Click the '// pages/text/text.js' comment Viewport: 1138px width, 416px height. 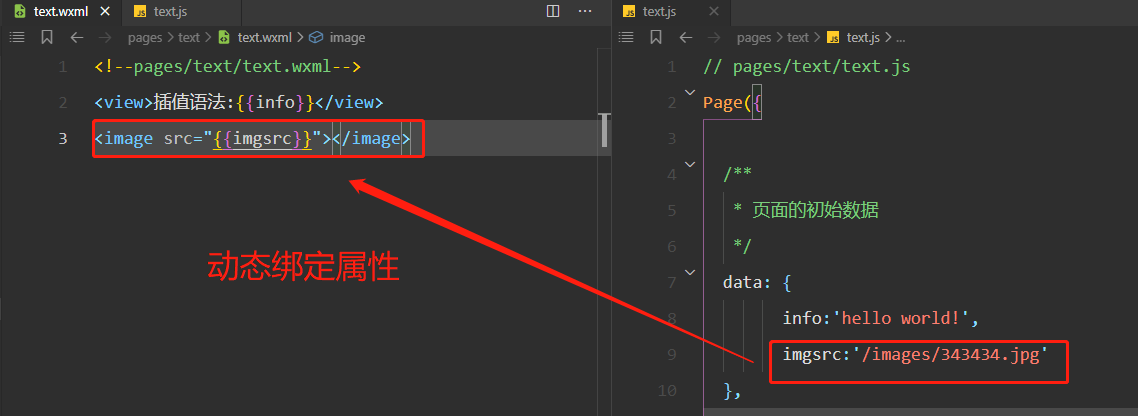807,68
